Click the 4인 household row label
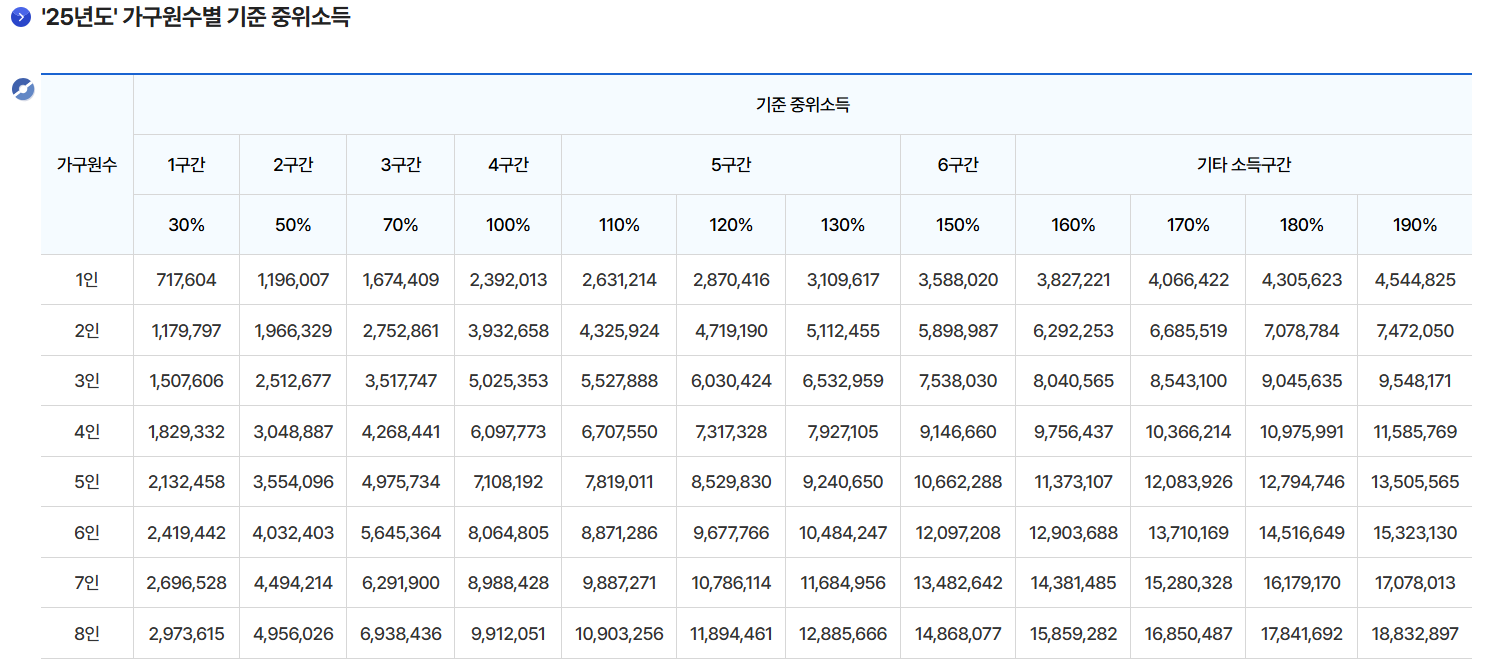The image size is (1487, 663). pos(85,431)
